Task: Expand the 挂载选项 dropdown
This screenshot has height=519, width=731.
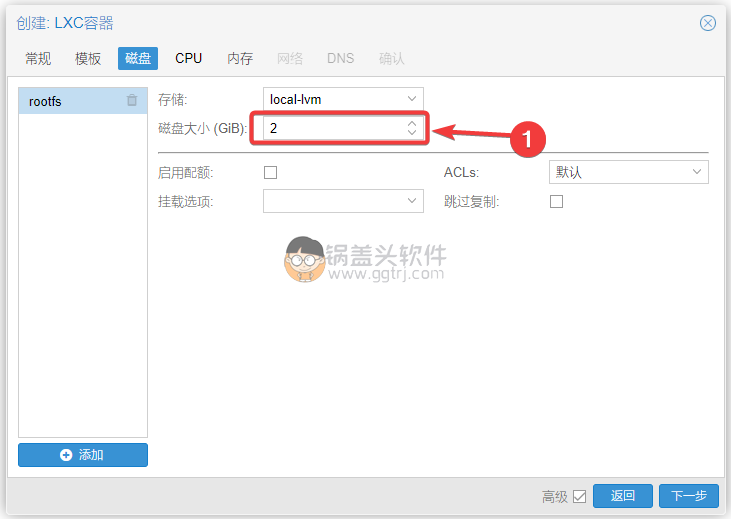Action: [343, 201]
